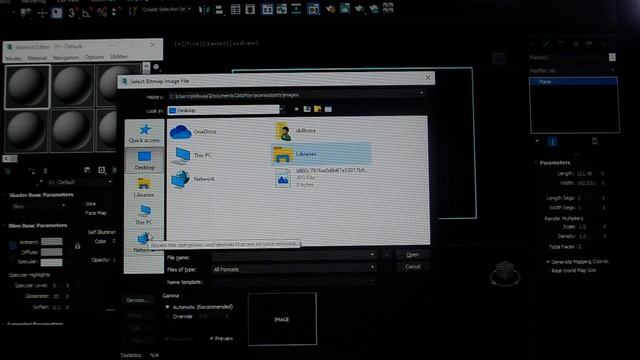The width and height of the screenshot is (640, 360).
Task: Select the Network item in the file list
Action: tap(193, 179)
